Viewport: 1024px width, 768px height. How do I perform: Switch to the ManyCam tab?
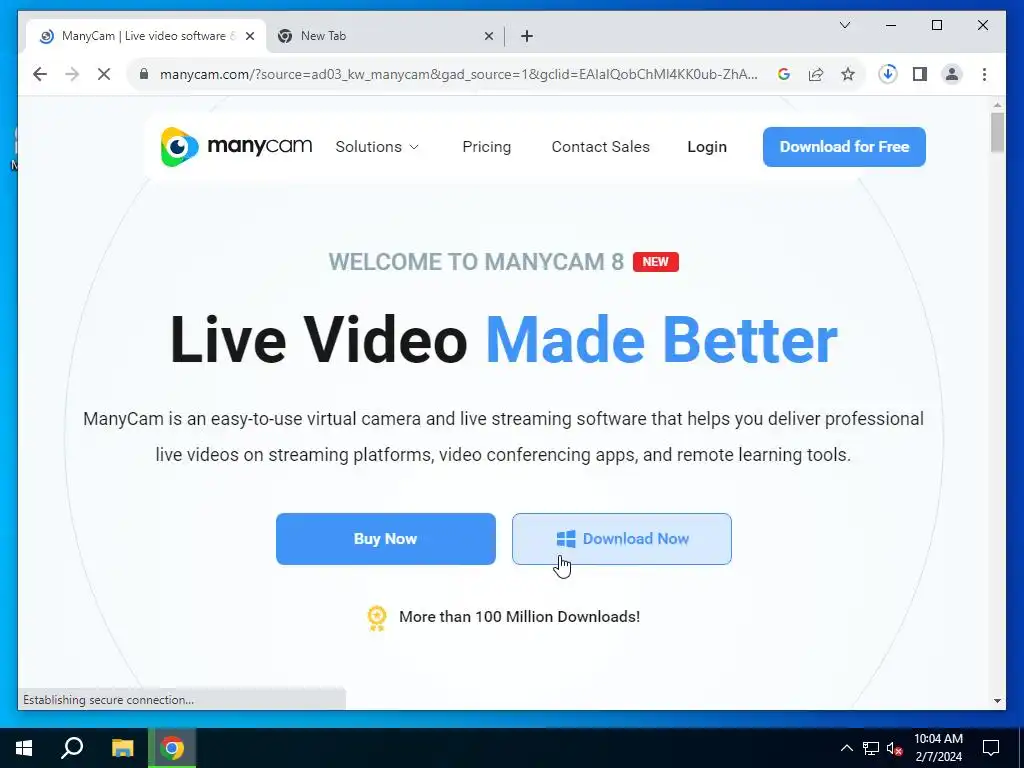[145, 36]
